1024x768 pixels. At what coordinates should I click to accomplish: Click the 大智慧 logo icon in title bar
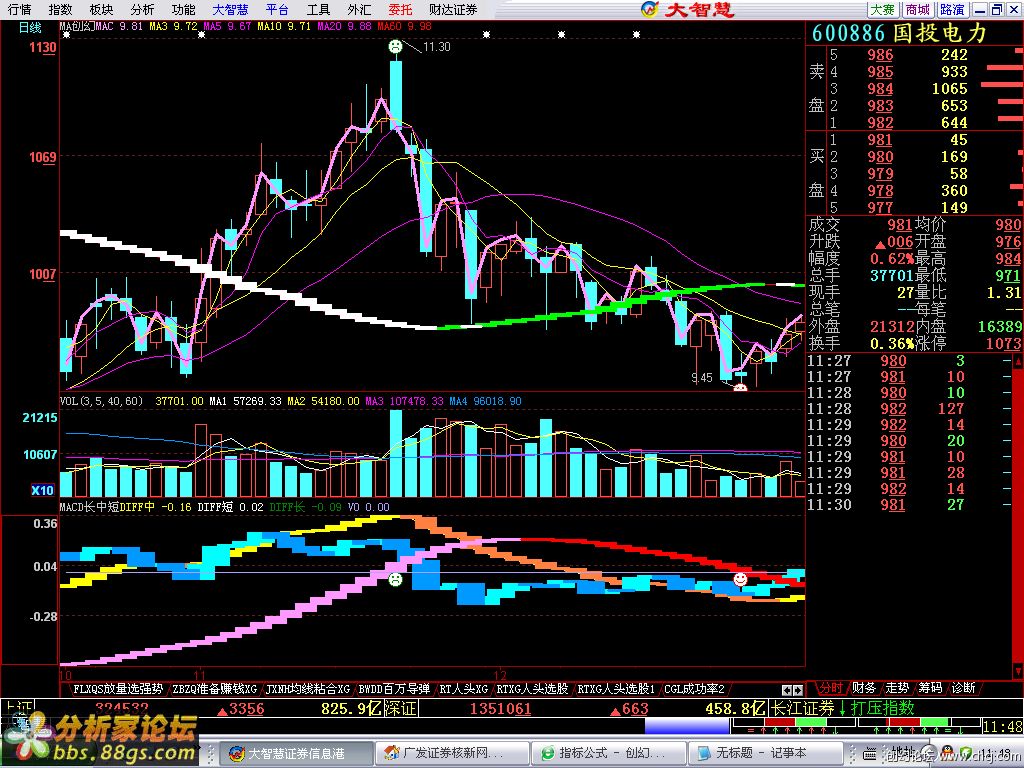tap(649, 9)
